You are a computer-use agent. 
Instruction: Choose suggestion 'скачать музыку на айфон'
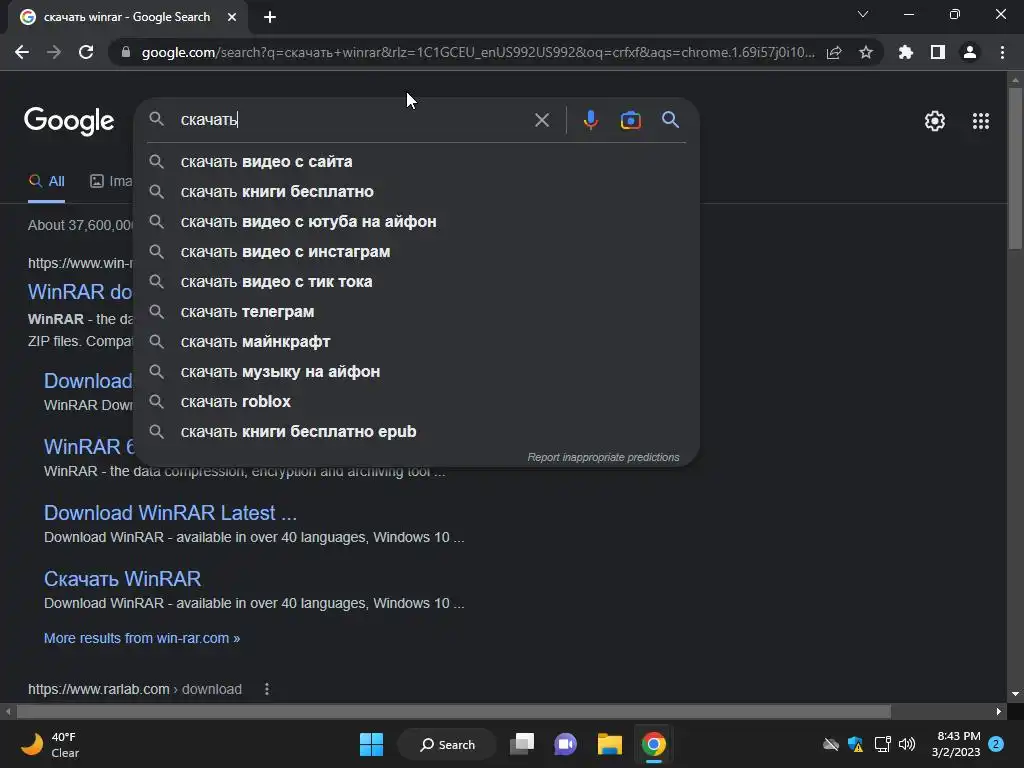coord(417,372)
